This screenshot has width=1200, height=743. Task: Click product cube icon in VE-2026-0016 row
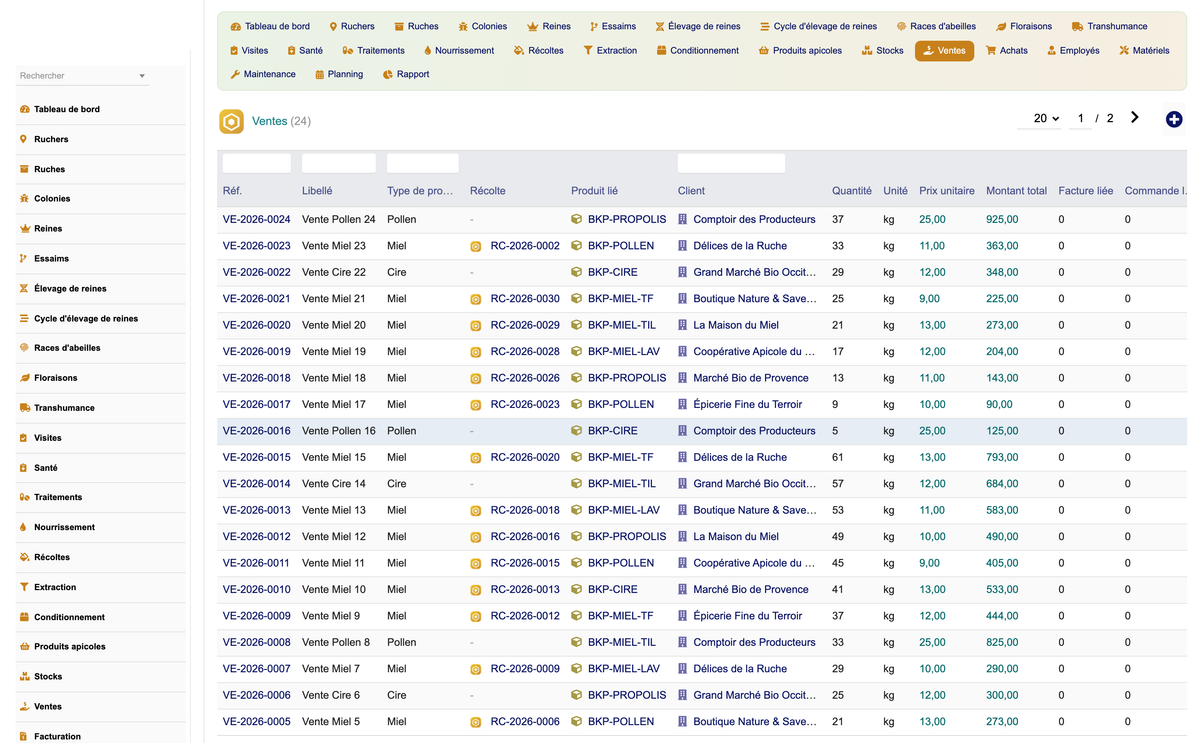click(x=577, y=431)
